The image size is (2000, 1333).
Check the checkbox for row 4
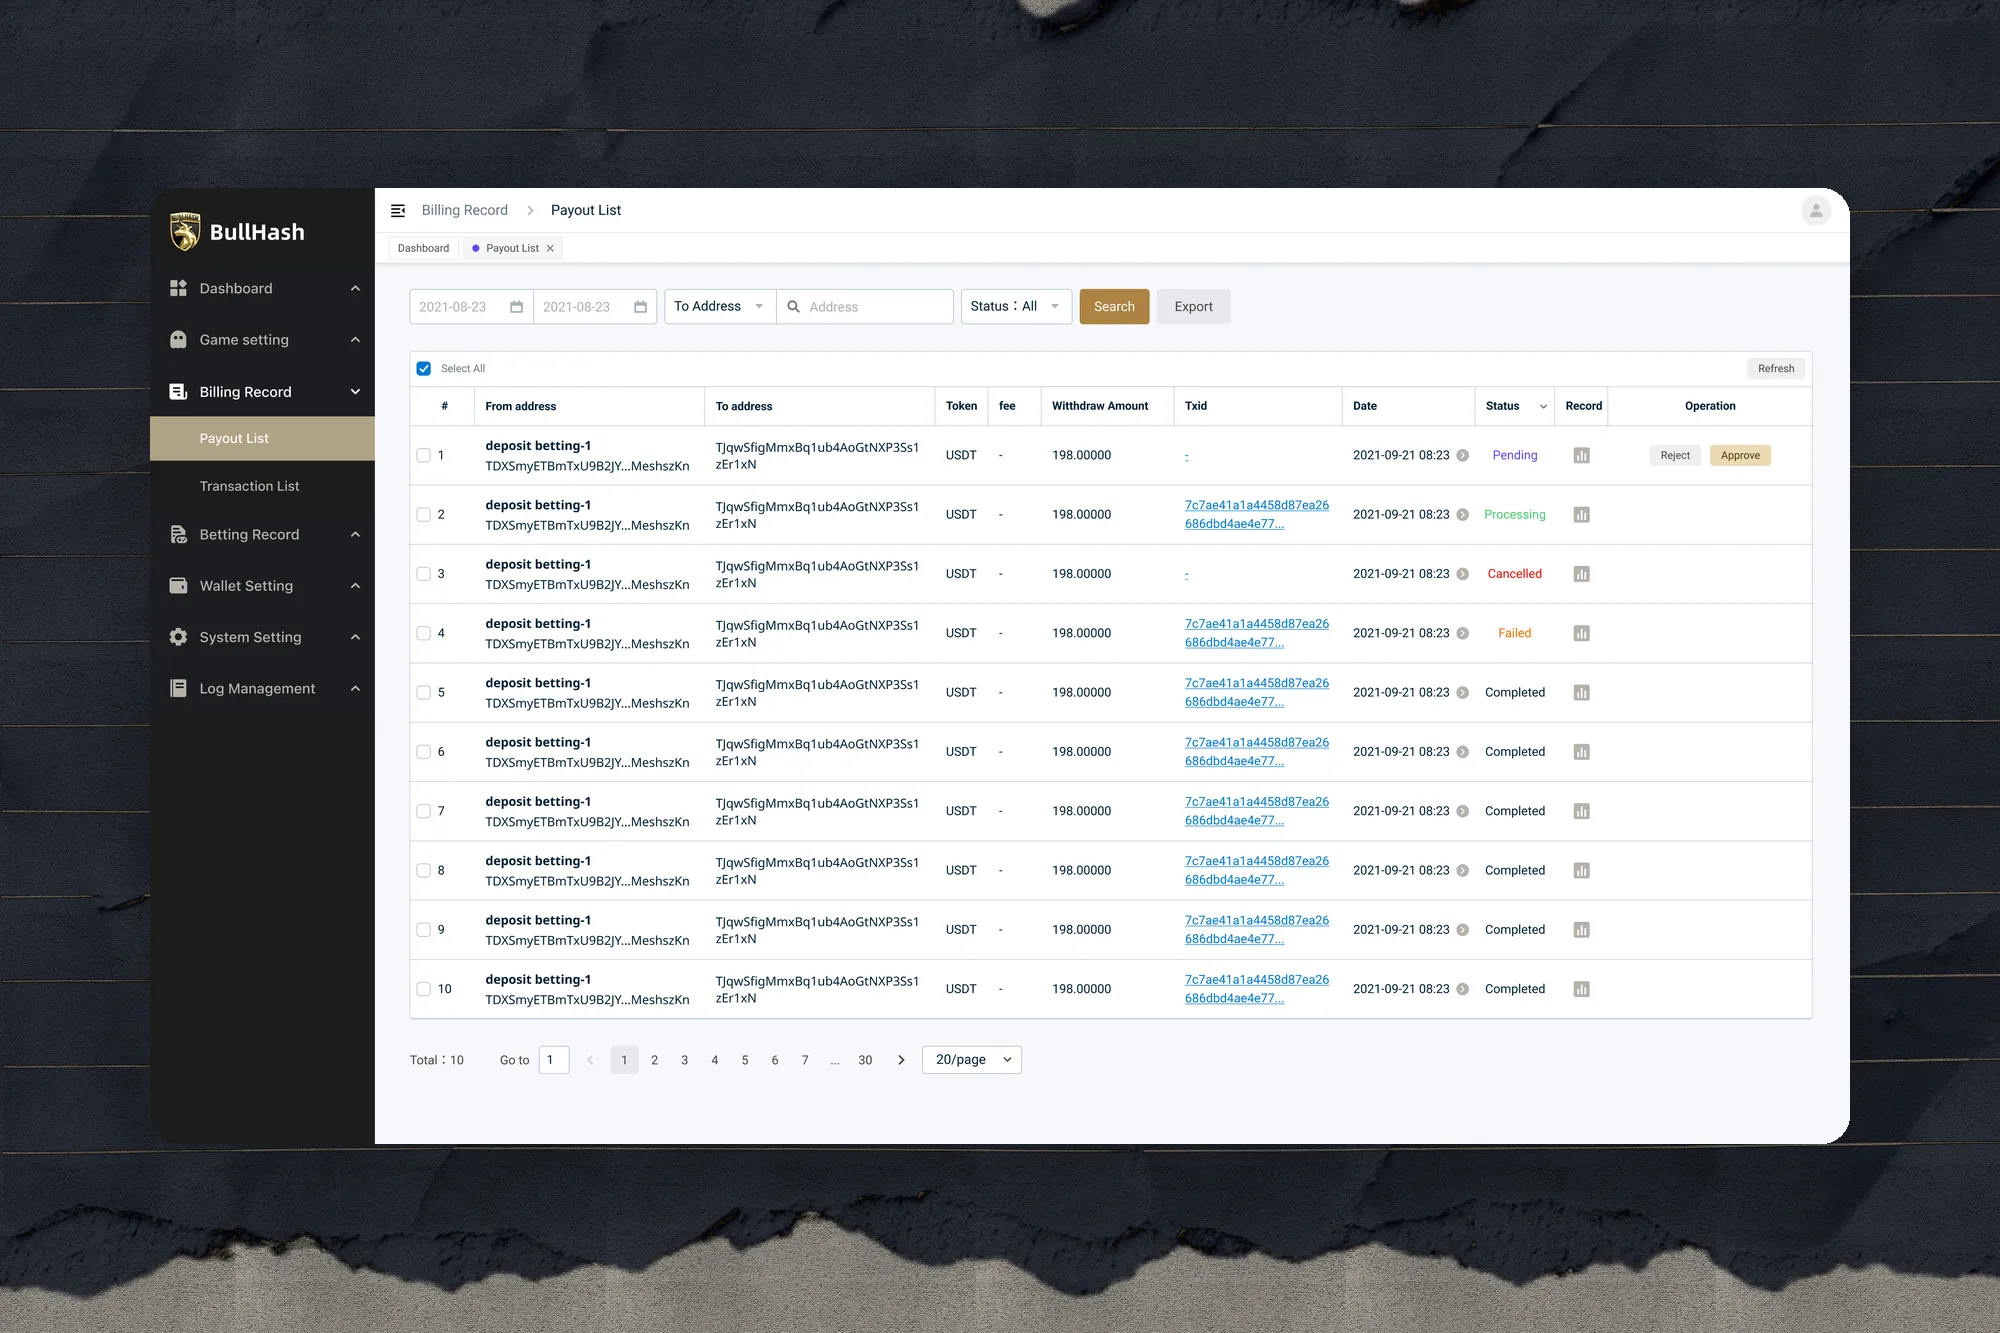pos(424,633)
